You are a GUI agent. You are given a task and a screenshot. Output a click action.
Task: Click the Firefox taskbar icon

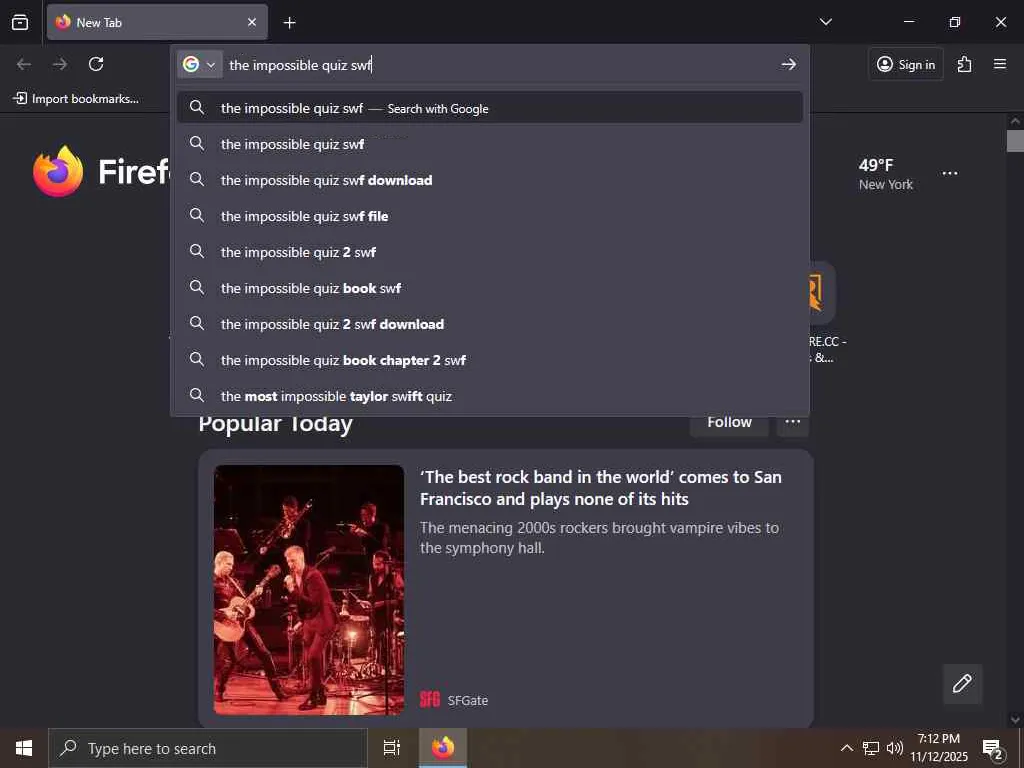[443, 748]
